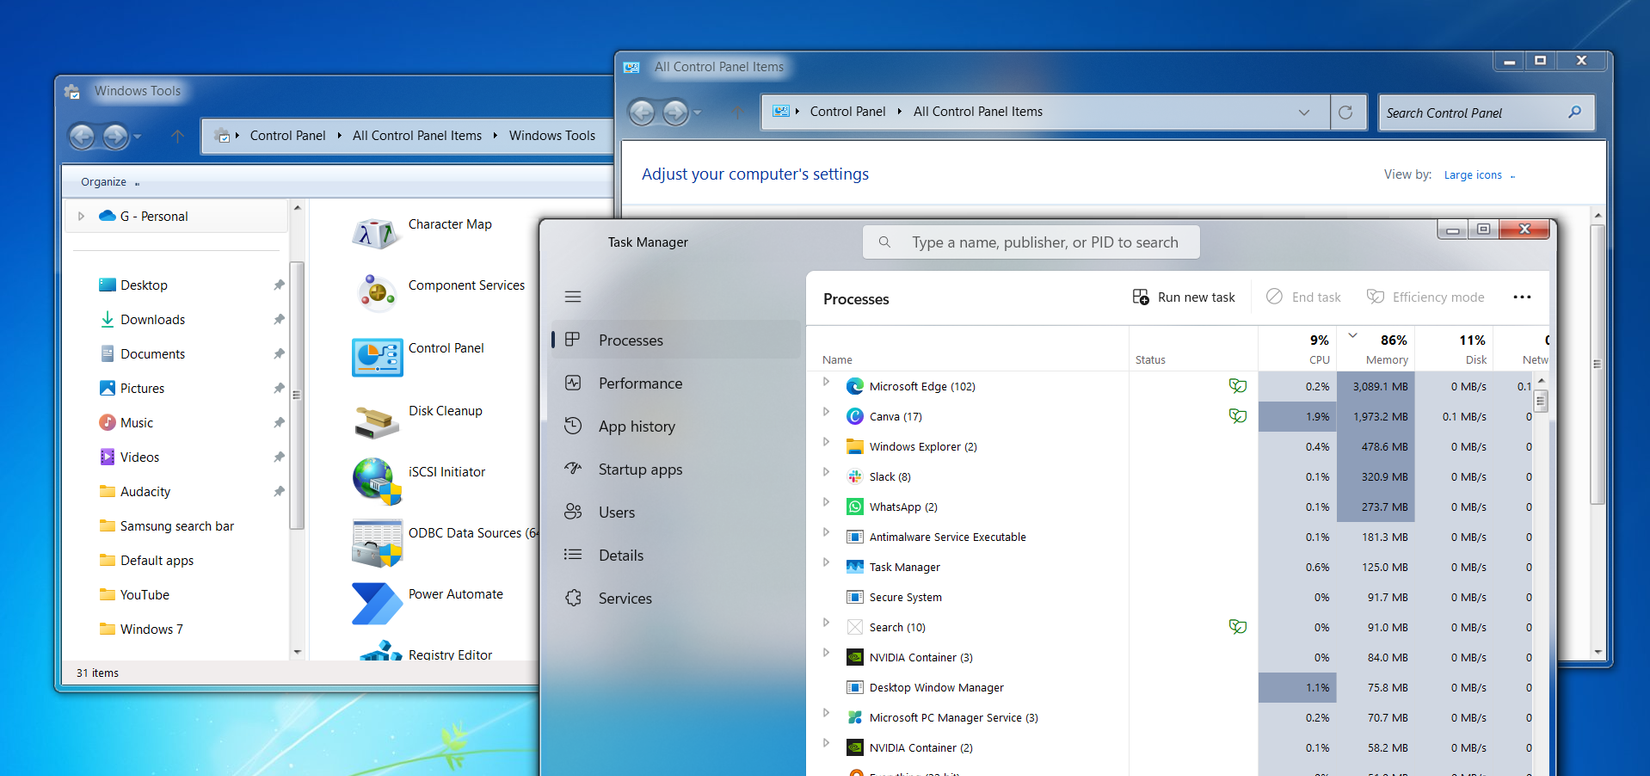
Task: Click efficiency leaf icon for Search row
Action: pos(1238,627)
